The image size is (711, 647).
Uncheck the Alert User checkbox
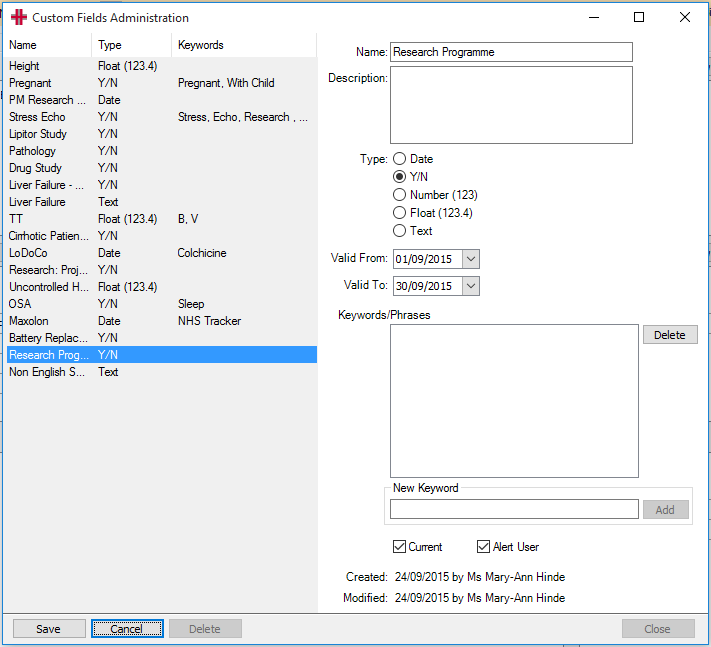[x=483, y=546]
